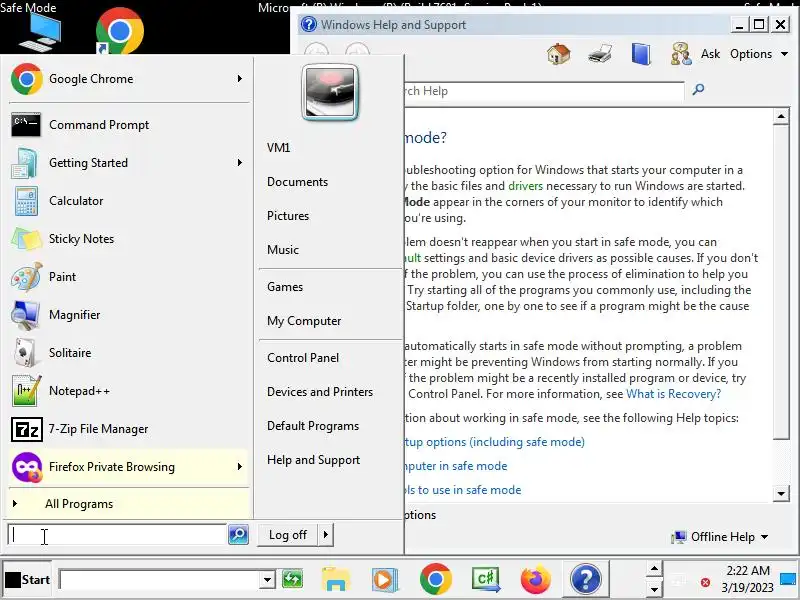
Task: Open the C# taskbar application
Action: [486, 580]
